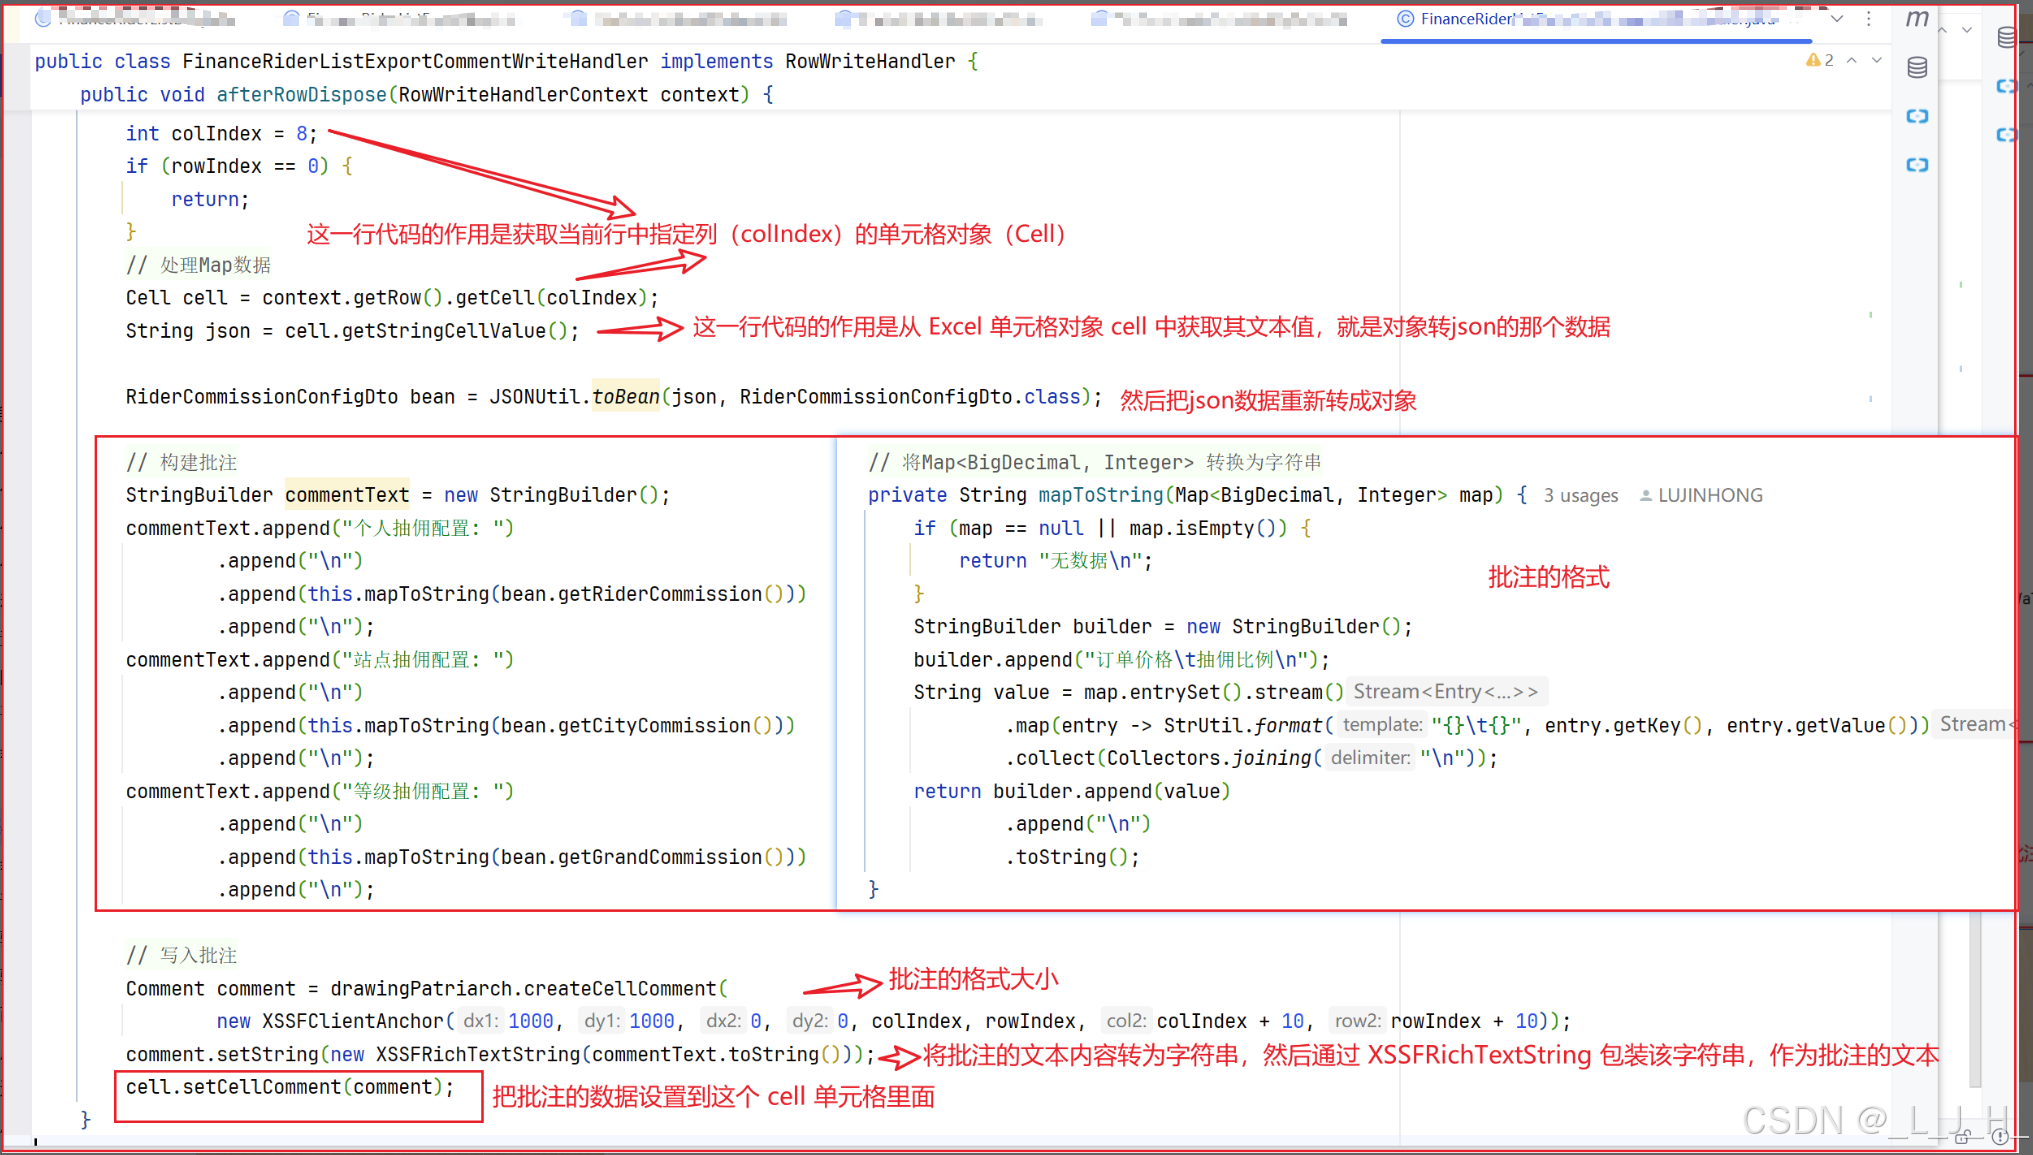Click the highlighted toBean method call
Image resolution: width=2033 pixels, height=1155 pixels.
pos(626,397)
